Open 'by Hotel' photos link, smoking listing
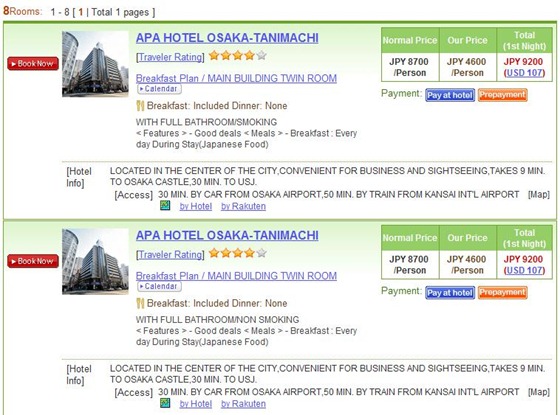This screenshot has width=560, height=415. coord(196,206)
